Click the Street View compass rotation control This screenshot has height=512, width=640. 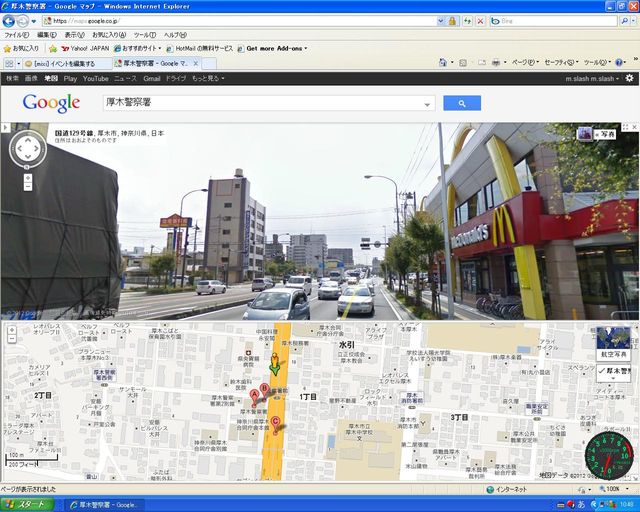26,149
